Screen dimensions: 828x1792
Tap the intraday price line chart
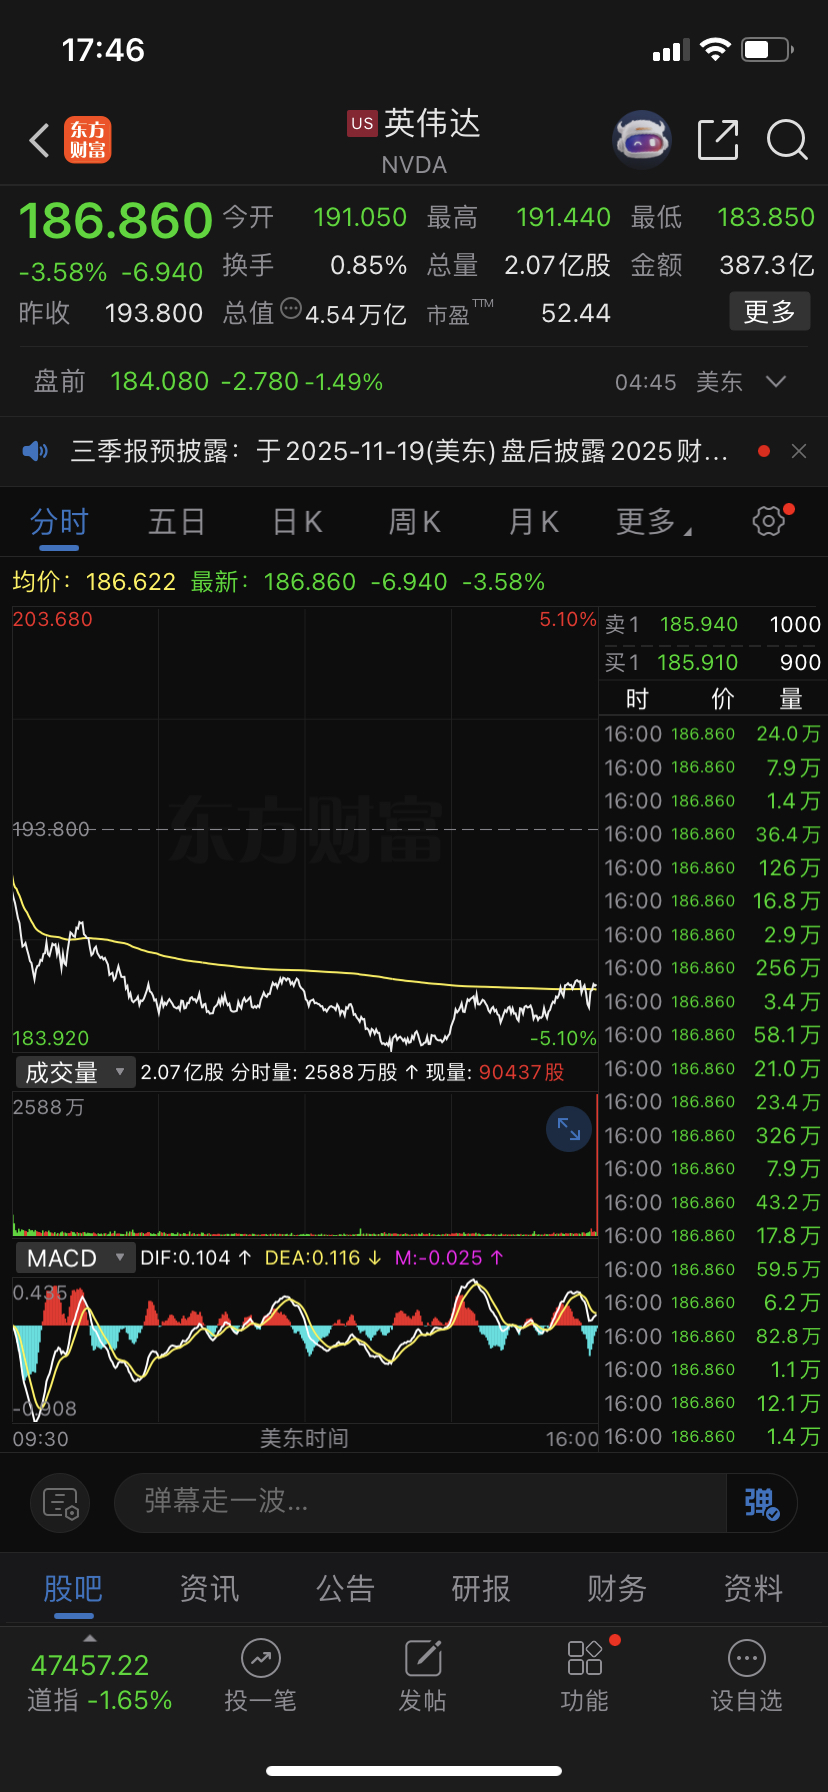305,830
